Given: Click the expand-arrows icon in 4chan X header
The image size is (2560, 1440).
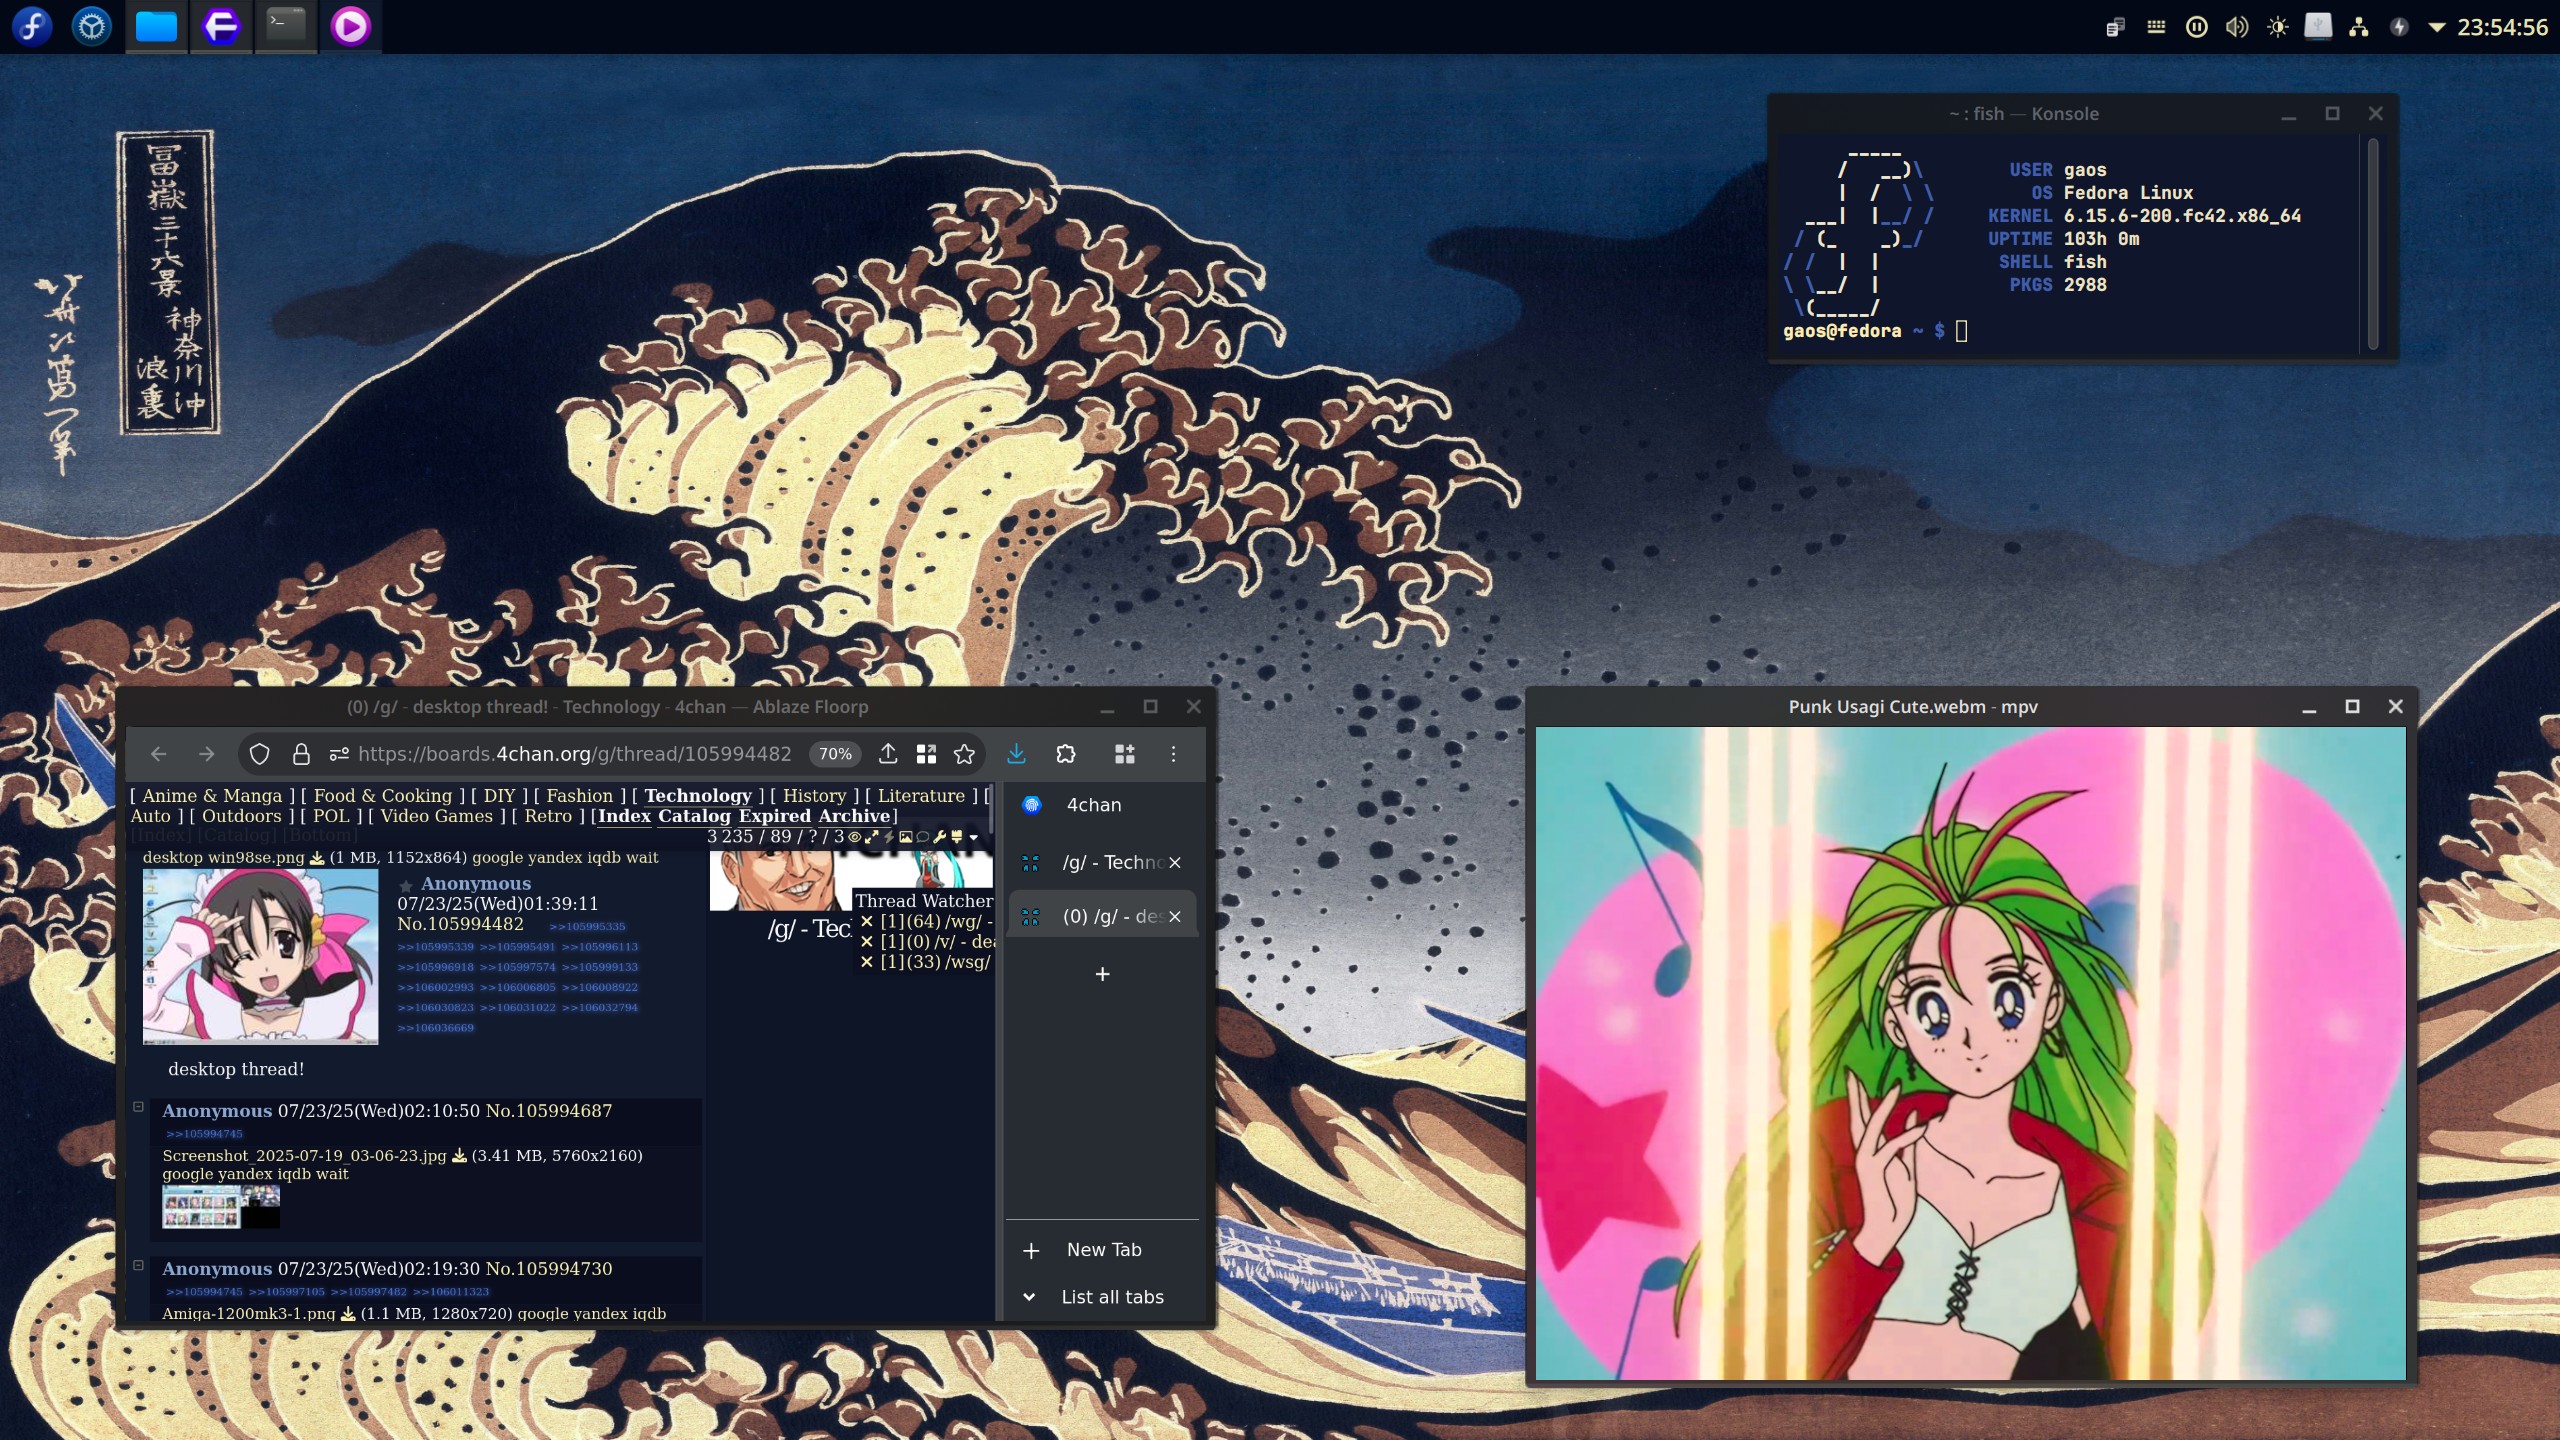Looking at the screenshot, I should coord(871,837).
